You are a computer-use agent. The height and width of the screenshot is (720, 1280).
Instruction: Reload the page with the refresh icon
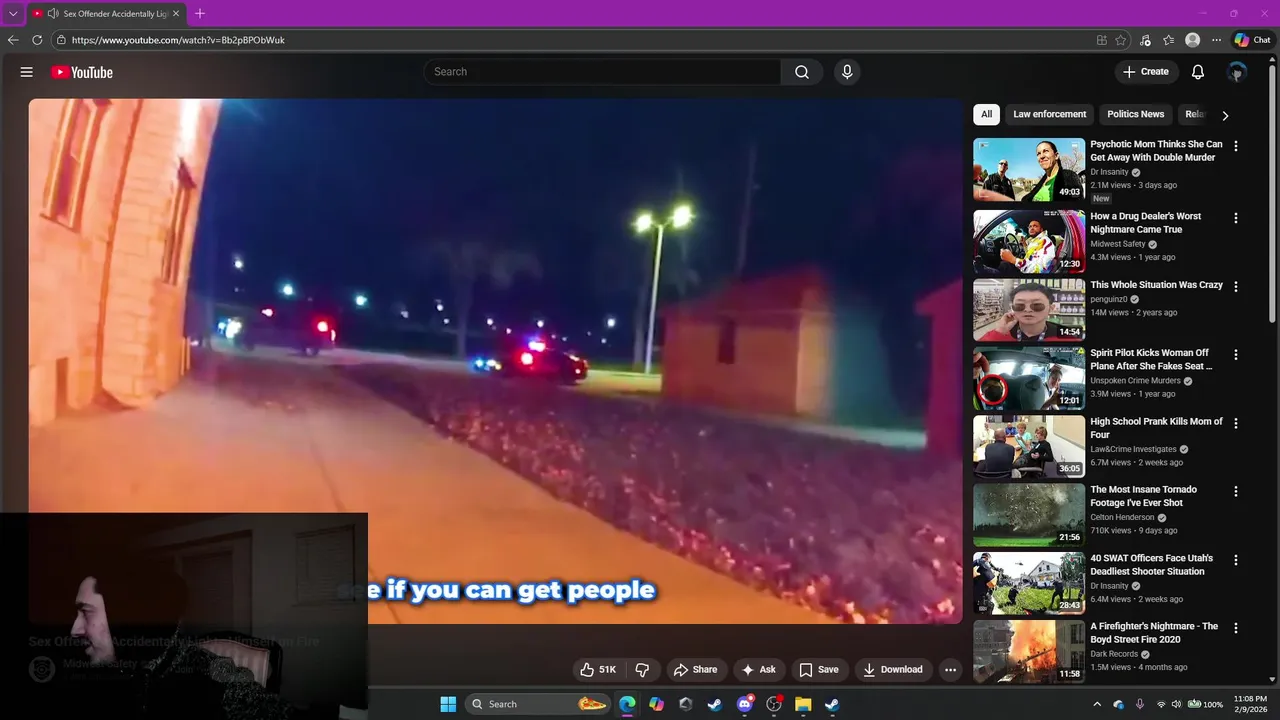[37, 40]
